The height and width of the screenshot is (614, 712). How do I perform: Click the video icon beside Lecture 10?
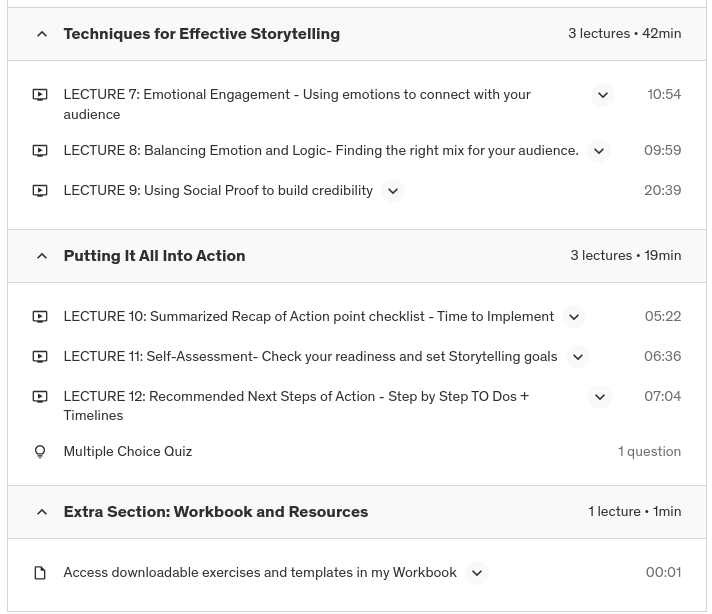[40, 317]
